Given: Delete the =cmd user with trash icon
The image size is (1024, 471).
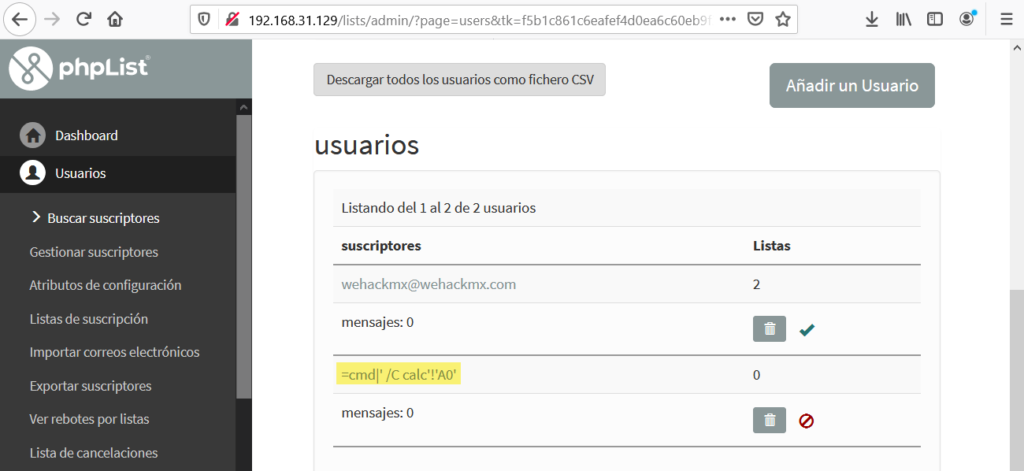Looking at the screenshot, I should coord(769,420).
